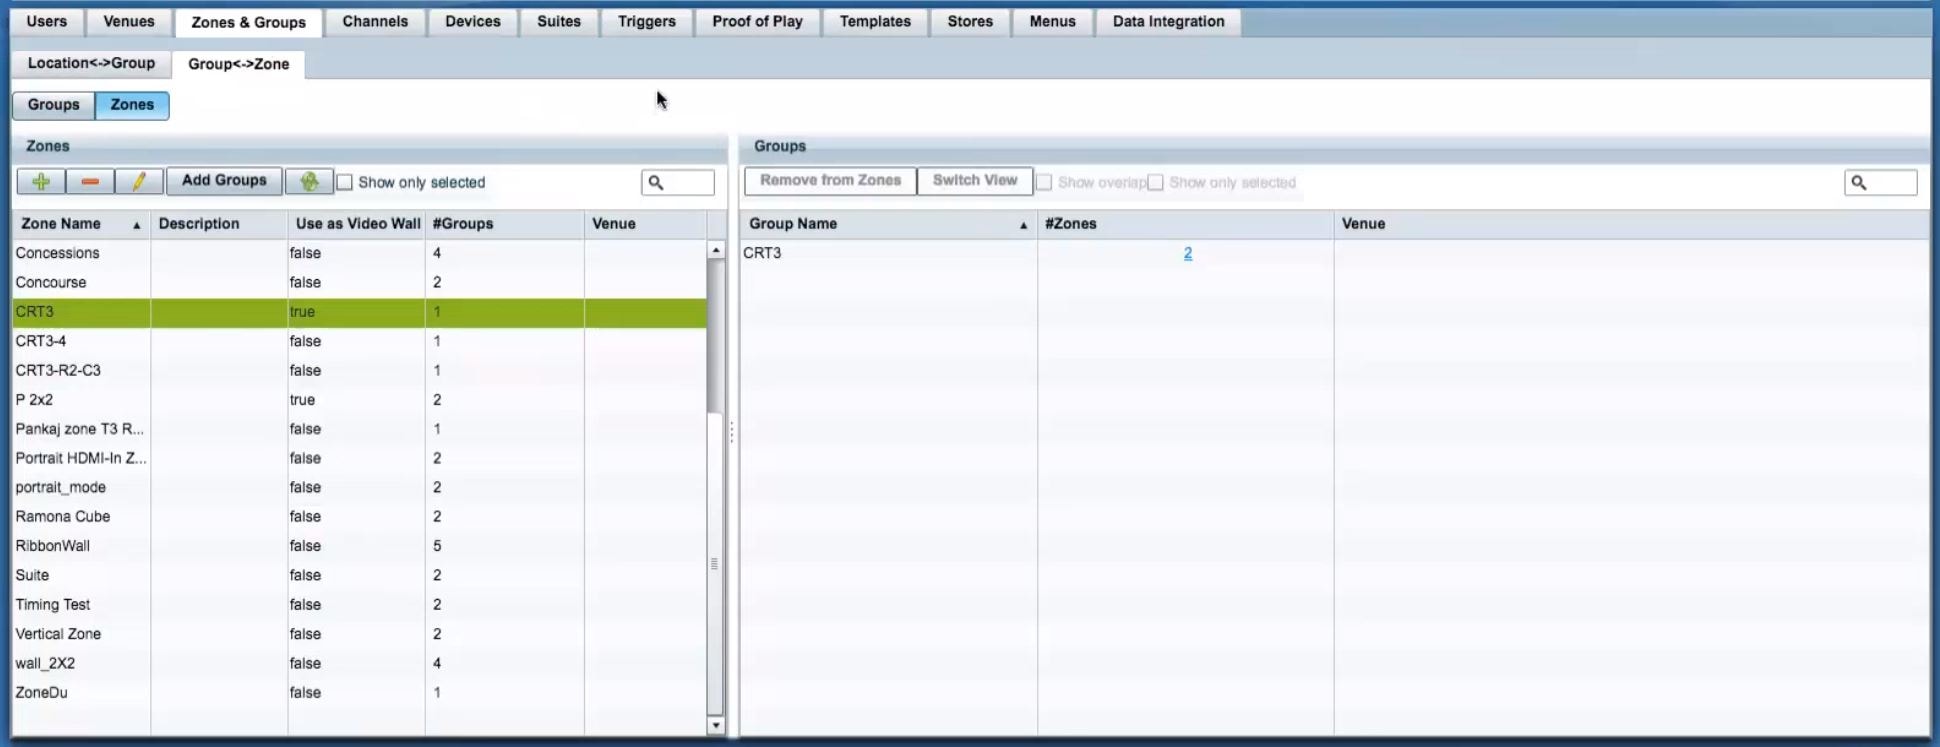Screen dimensions: 1940x747
Task: Select the Suite zone row
Action: pyautogui.click(x=360, y=575)
